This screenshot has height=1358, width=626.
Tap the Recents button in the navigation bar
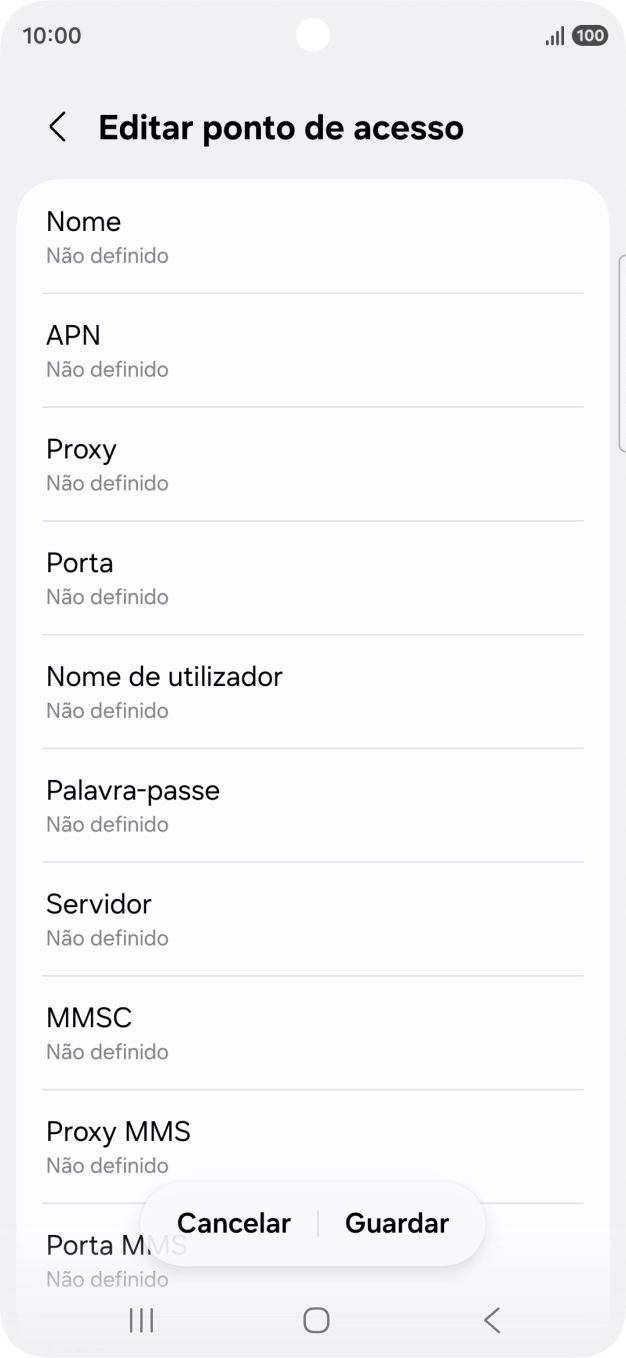[x=140, y=1320]
